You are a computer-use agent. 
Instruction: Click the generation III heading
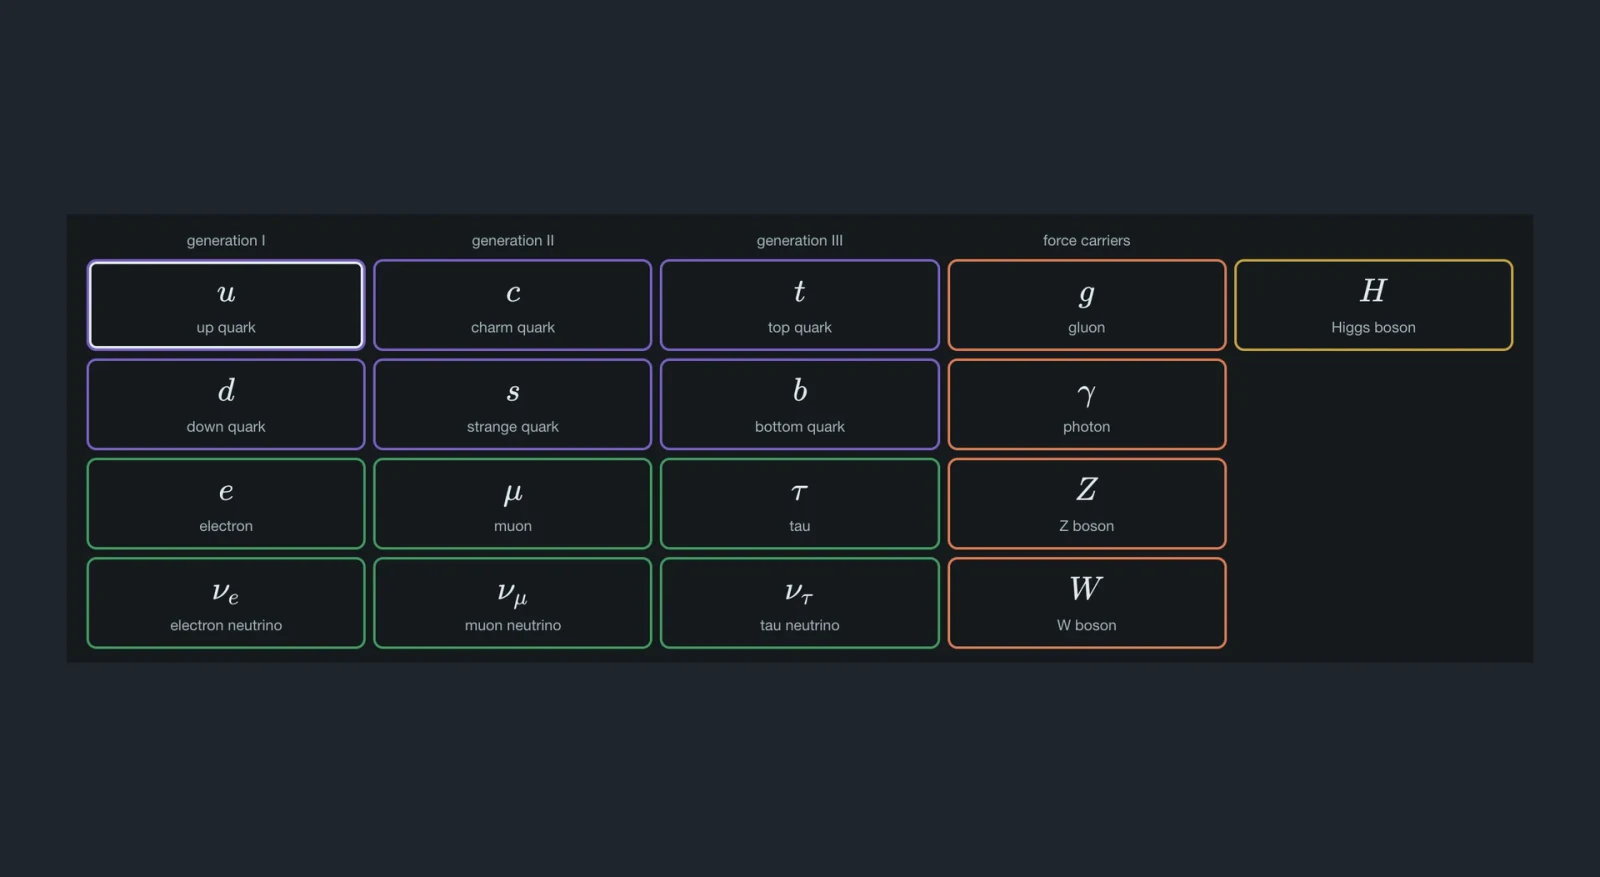click(800, 240)
